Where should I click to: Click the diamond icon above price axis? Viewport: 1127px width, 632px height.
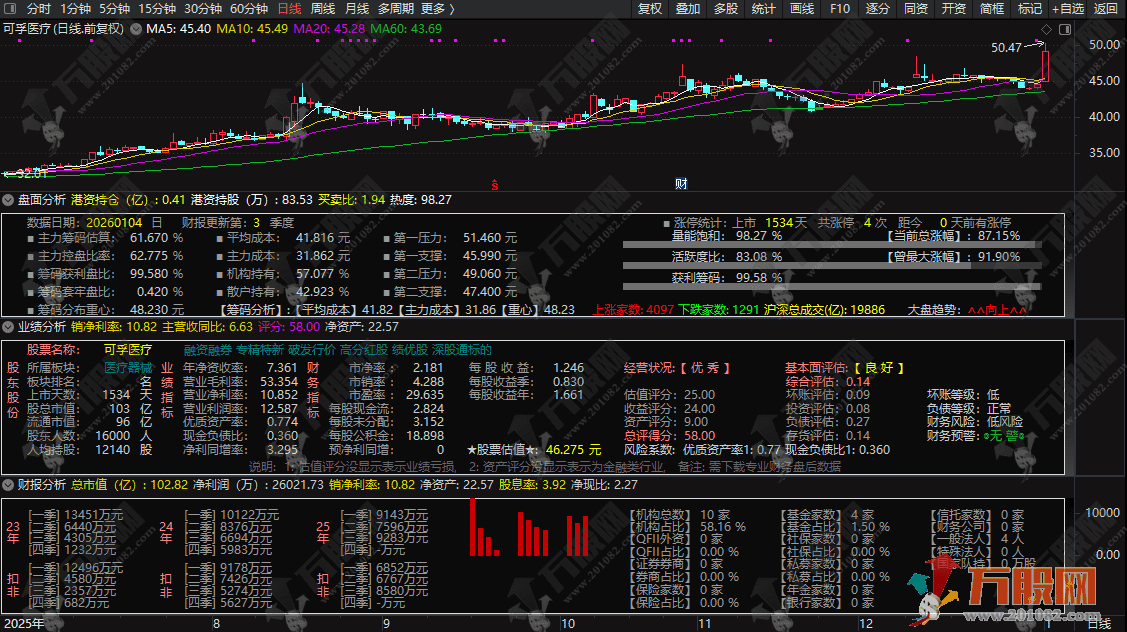[1045, 28]
